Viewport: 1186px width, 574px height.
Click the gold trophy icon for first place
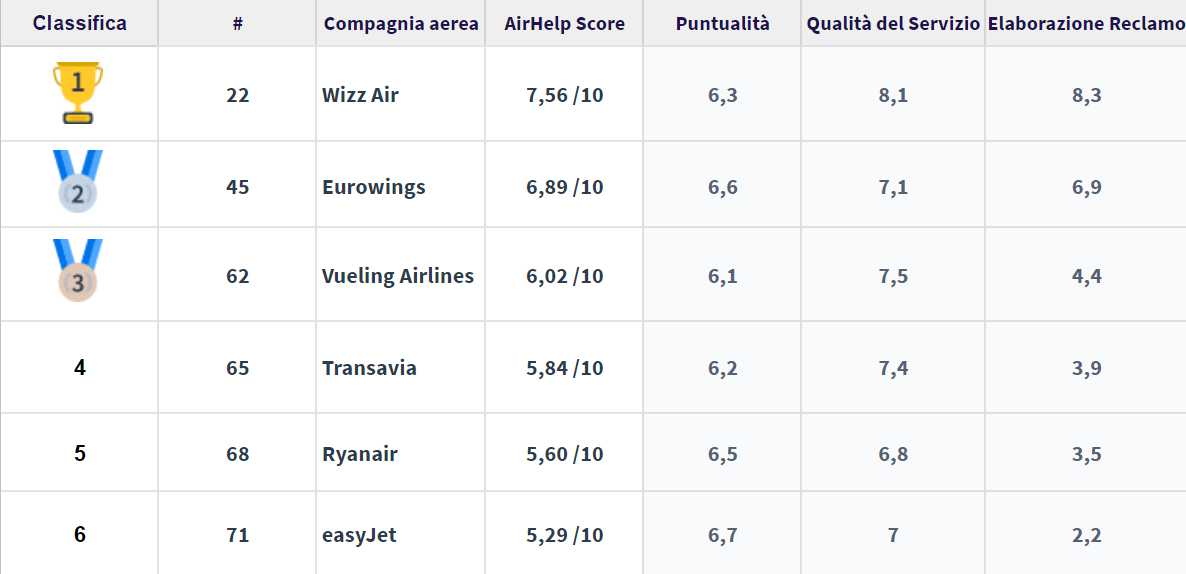pos(78,93)
